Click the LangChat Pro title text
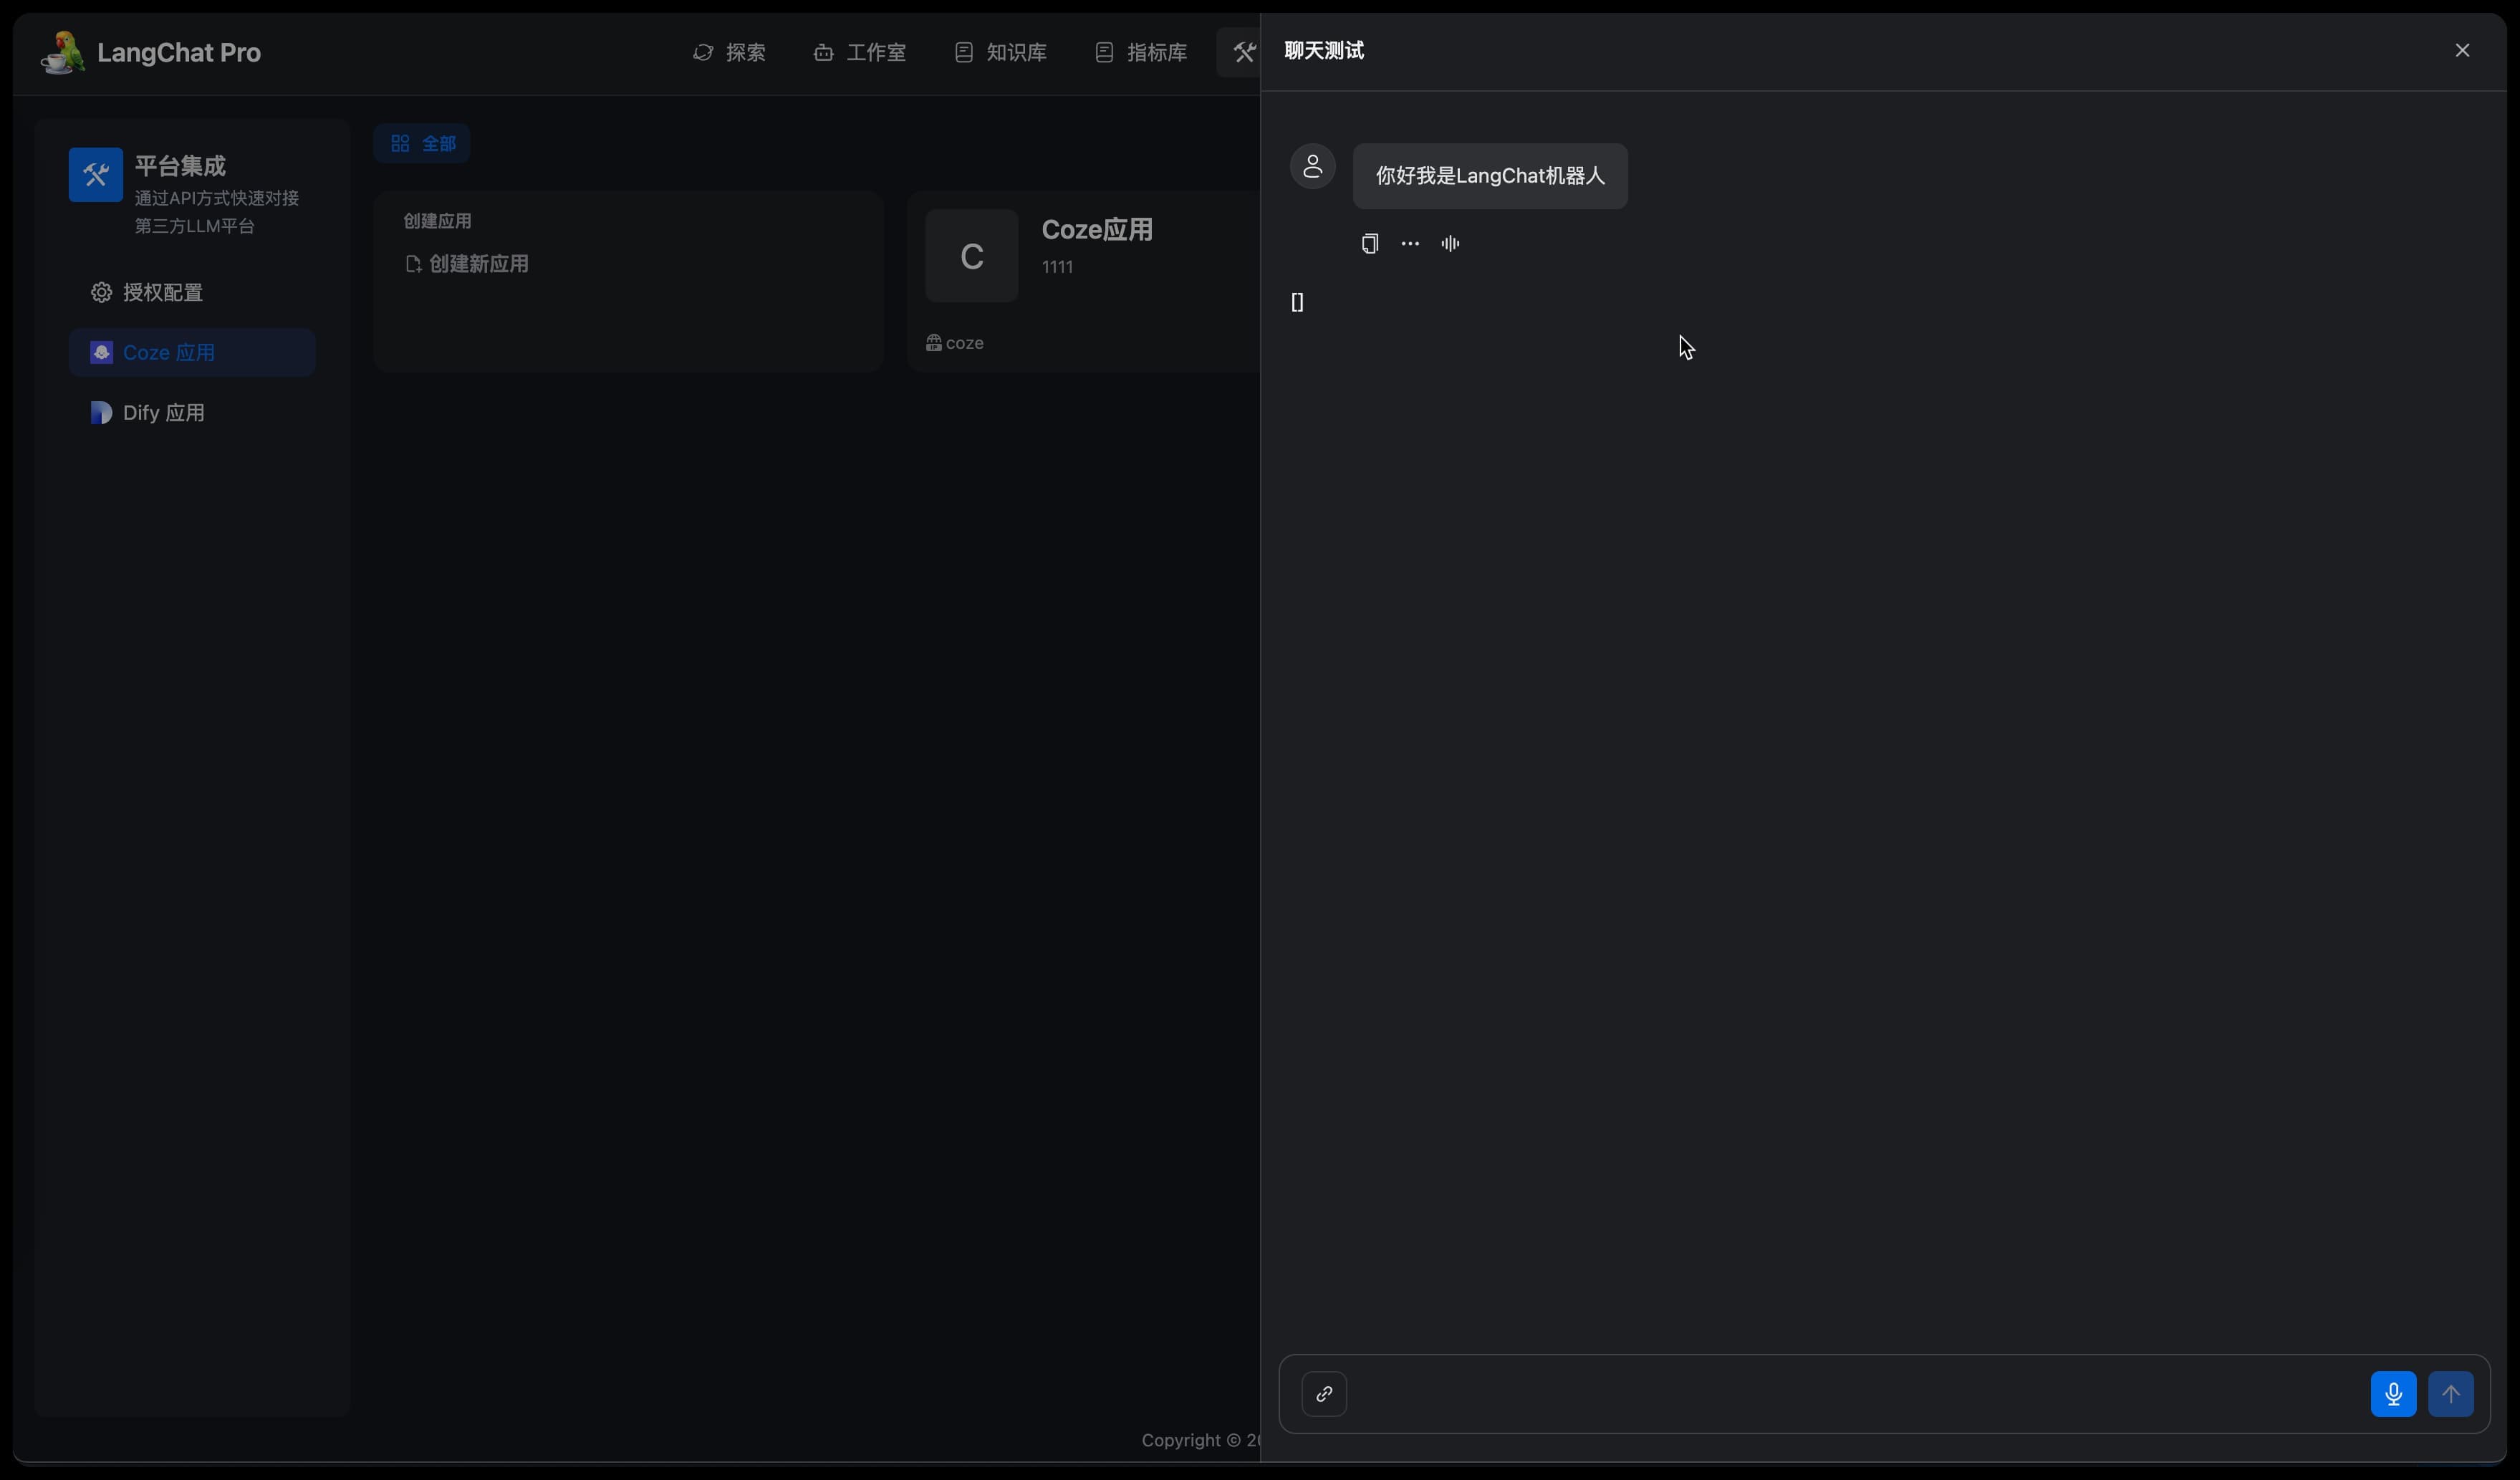The width and height of the screenshot is (2520, 1480). tap(179, 53)
